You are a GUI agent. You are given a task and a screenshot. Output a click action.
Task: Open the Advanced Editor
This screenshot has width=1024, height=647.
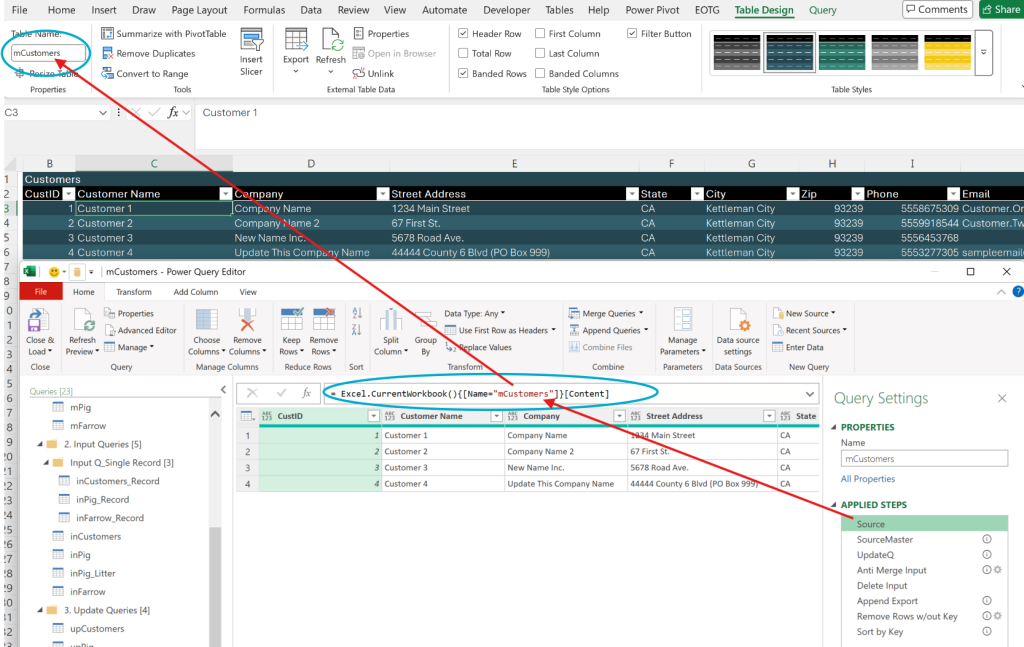click(x=140, y=330)
